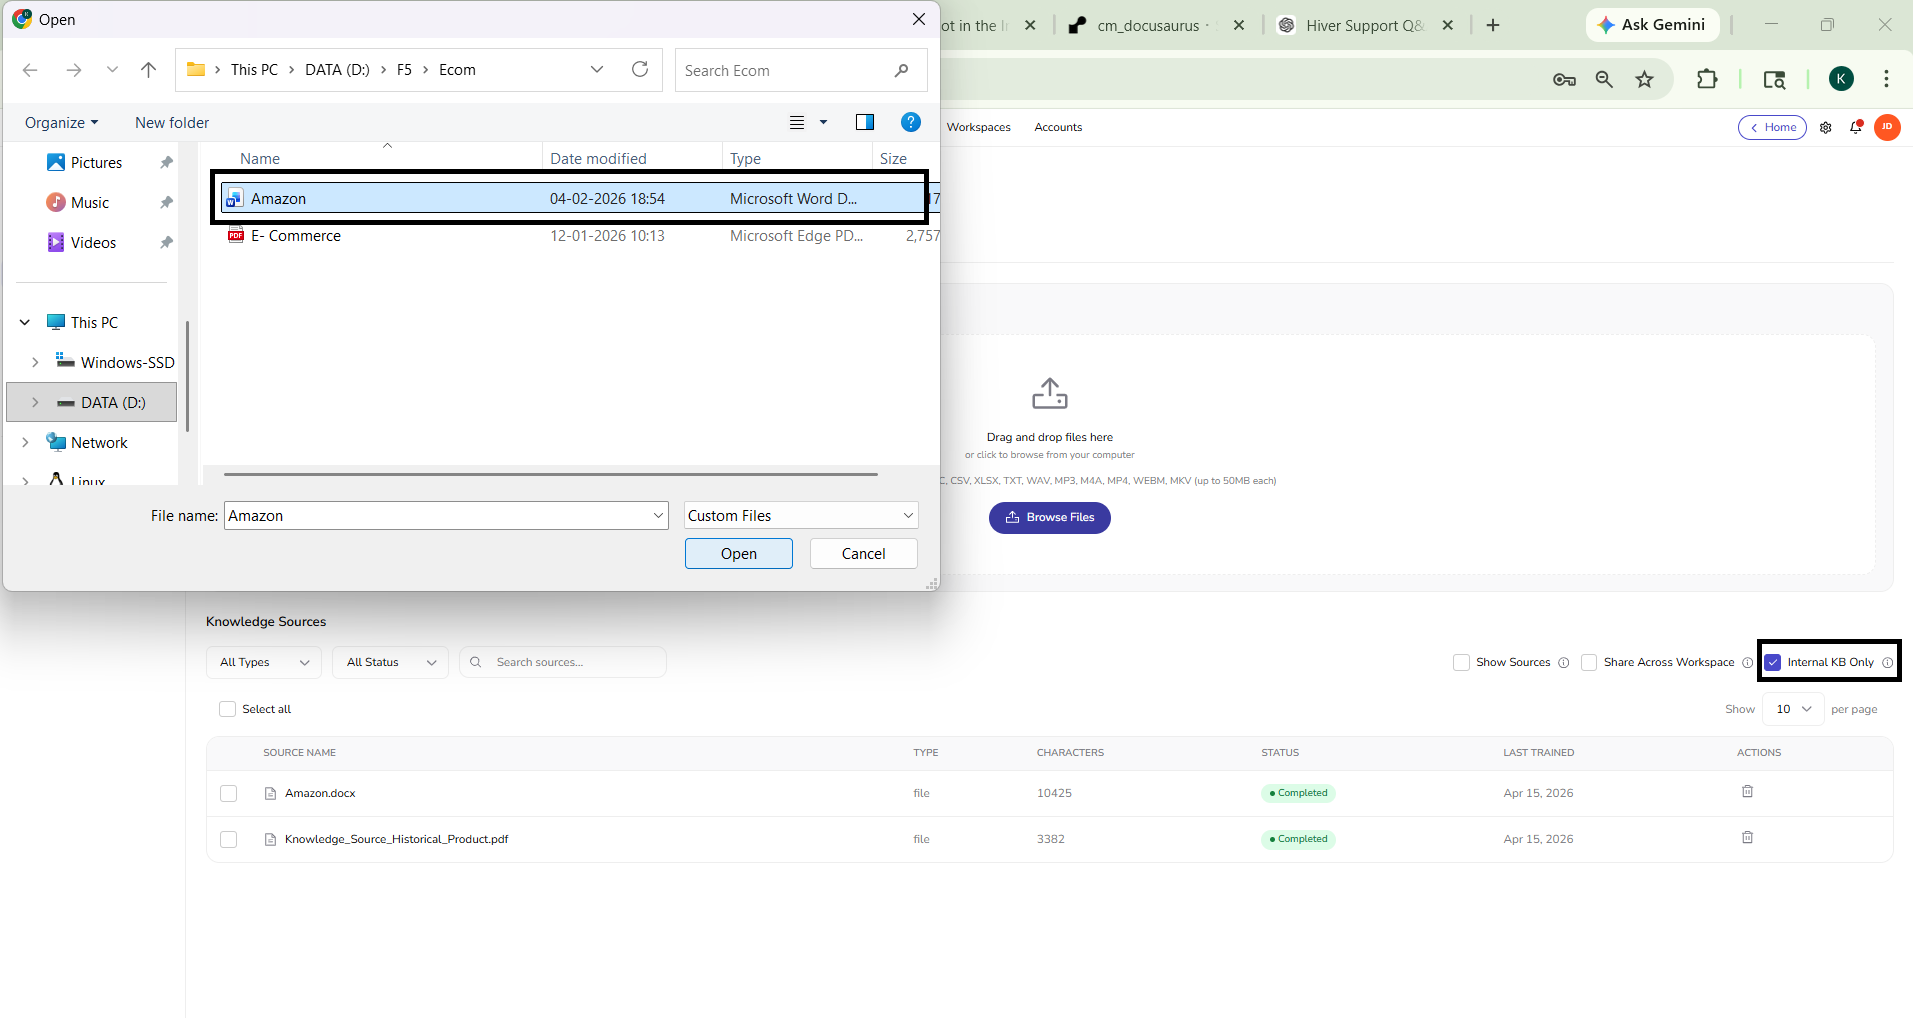Refresh the Ecom folder listing
This screenshot has width=1913, height=1018.
pos(640,70)
